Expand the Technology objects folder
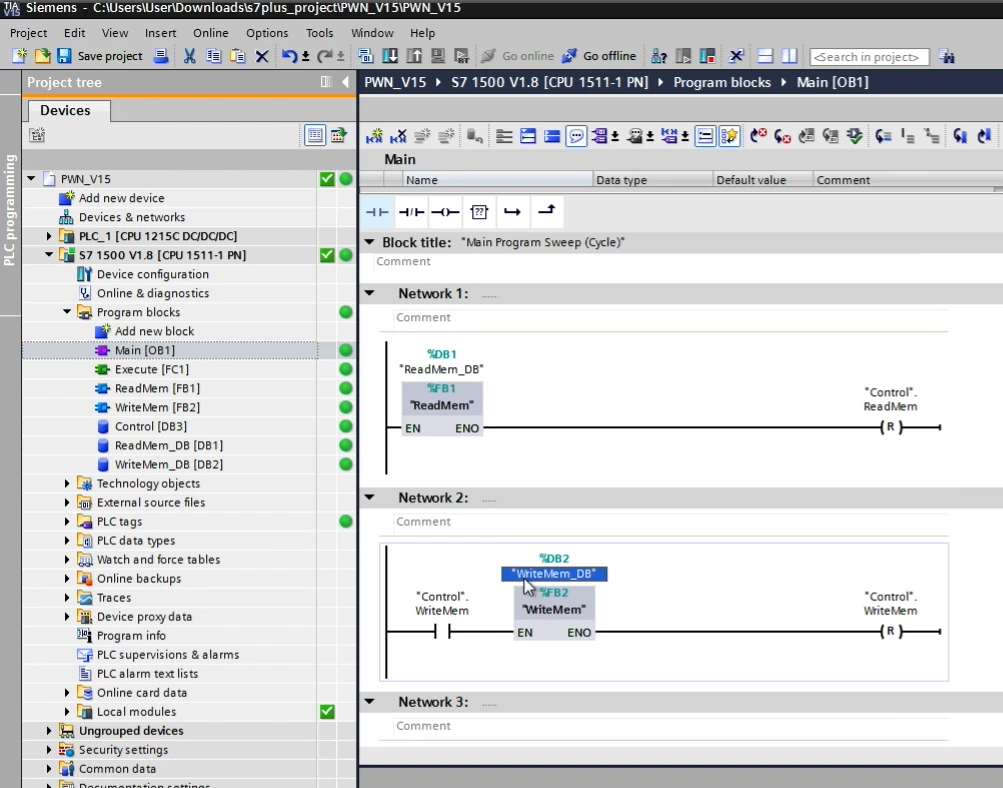Viewport: 1003px width, 788px height. click(x=68, y=484)
